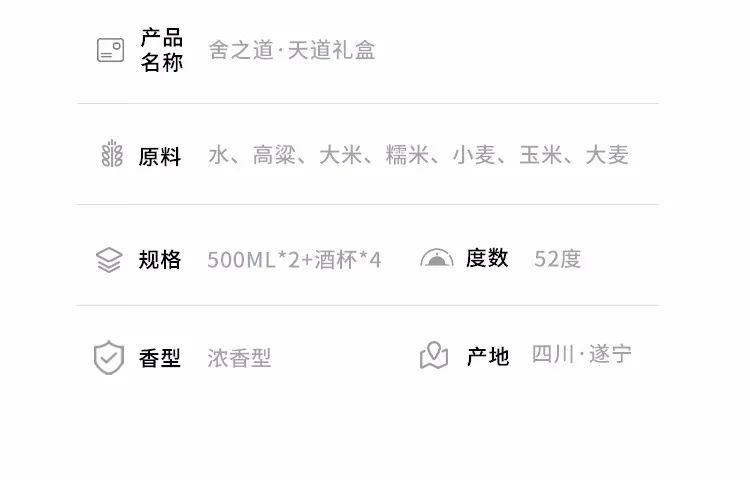Click the stacked layers specification icon
Image resolution: width=750 pixels, height=480 pixels.
(x=109, y=260)
